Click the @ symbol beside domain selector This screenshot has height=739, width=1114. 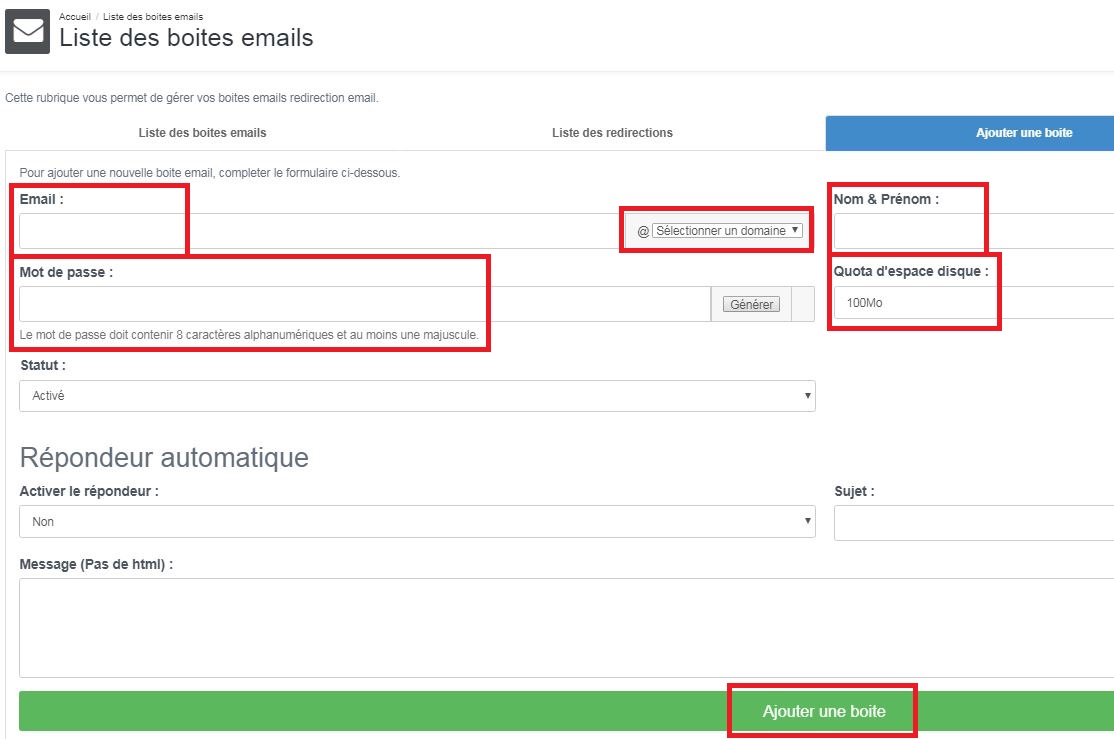(x=643, y=231)
